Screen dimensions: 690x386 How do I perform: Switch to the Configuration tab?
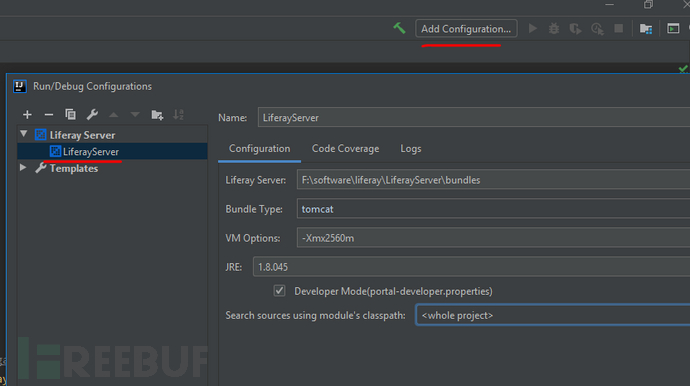point(260,149)
